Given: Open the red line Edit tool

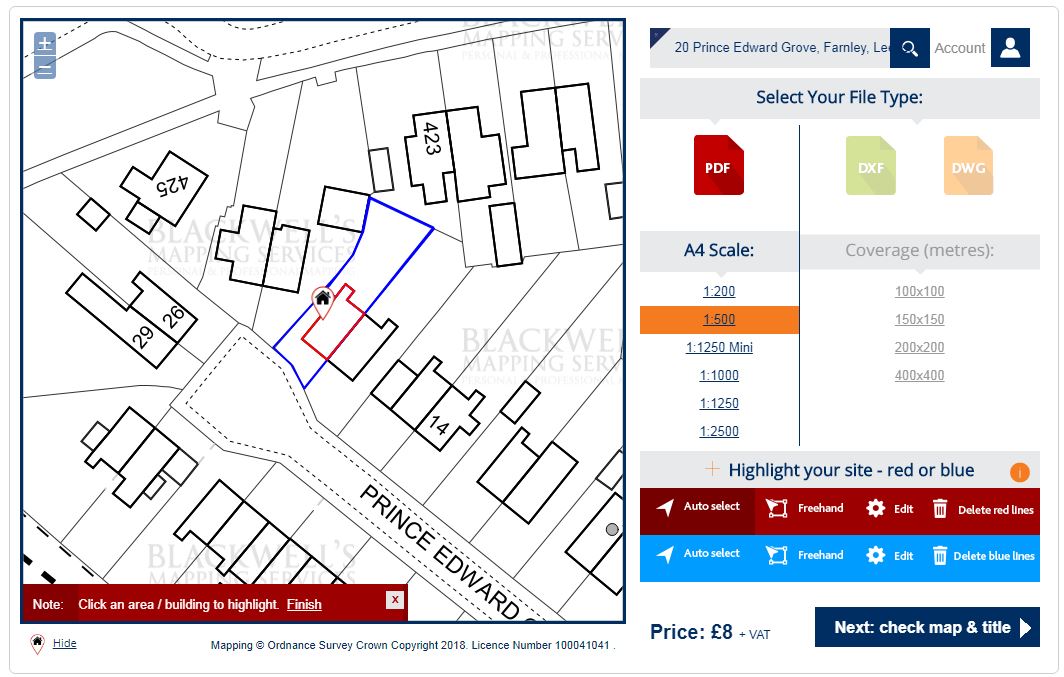Looking at the screenshot, I should [x=888, y=508].
